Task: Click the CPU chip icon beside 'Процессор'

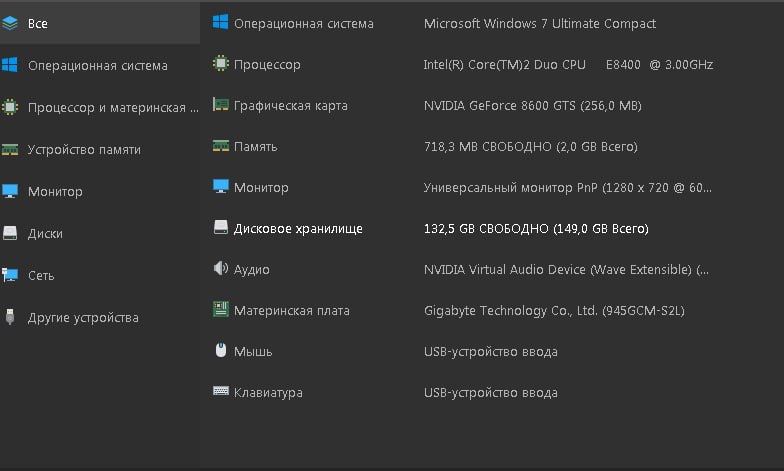Action: [x=220, y=64]
